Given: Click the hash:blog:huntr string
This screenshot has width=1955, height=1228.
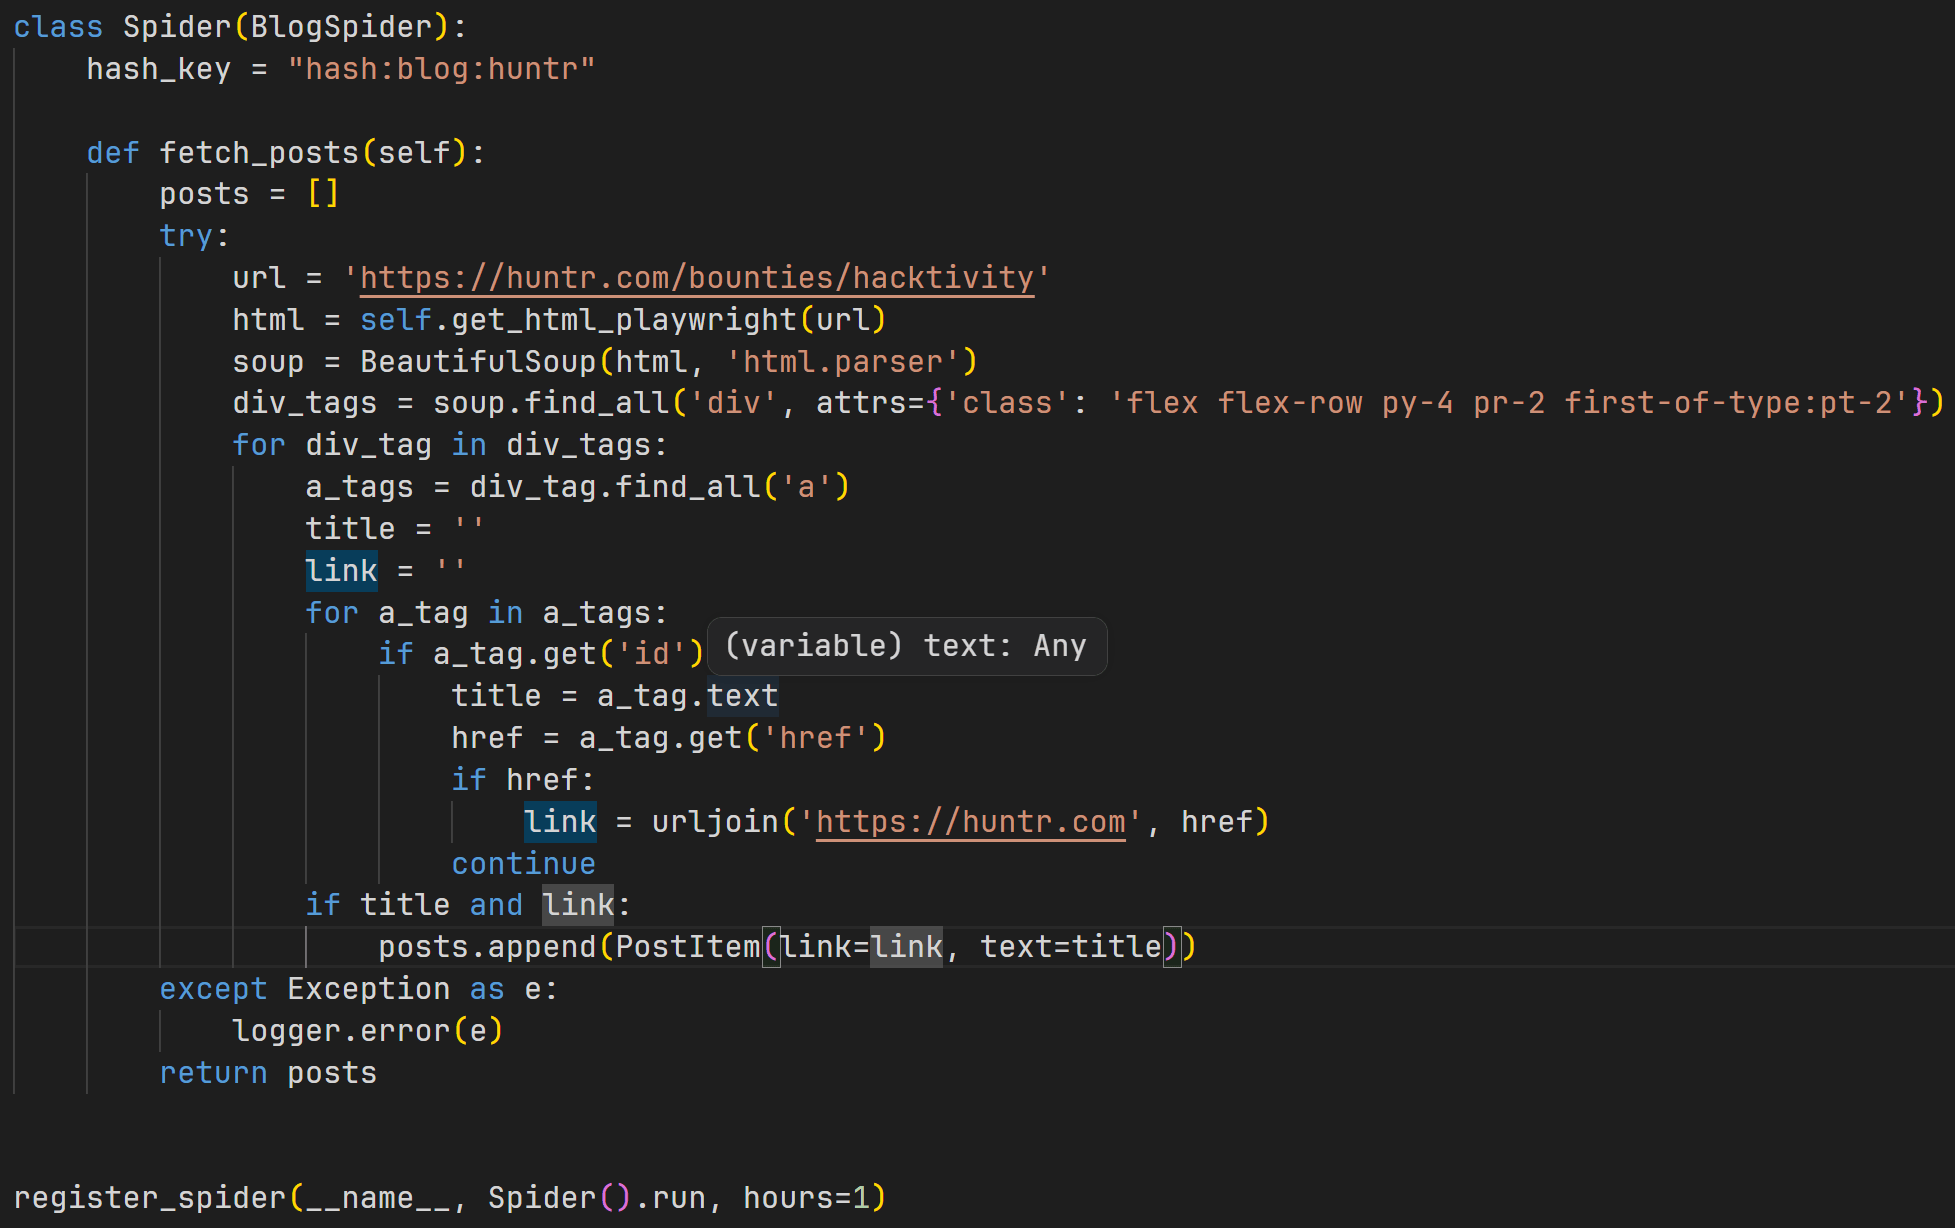Looking at the screenshot, I should pyautogui.click(x=441, y=69).
